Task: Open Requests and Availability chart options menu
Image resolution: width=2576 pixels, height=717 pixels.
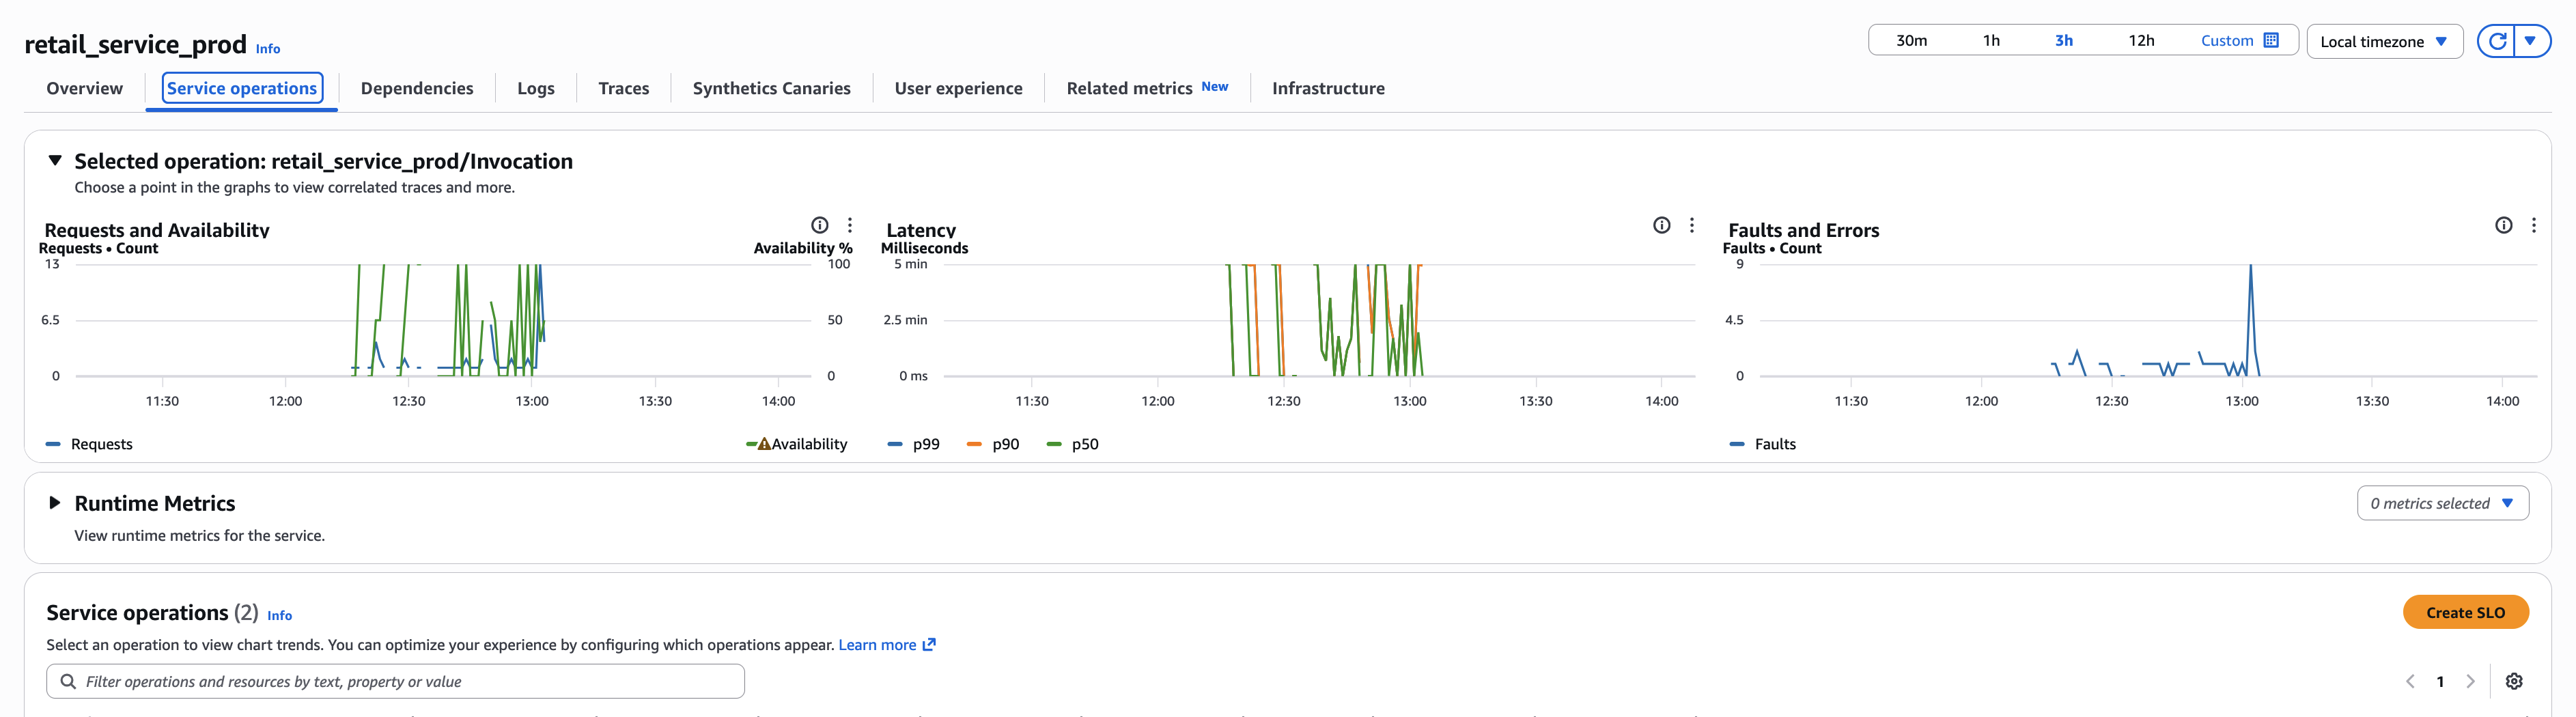Action: (850, 225)
